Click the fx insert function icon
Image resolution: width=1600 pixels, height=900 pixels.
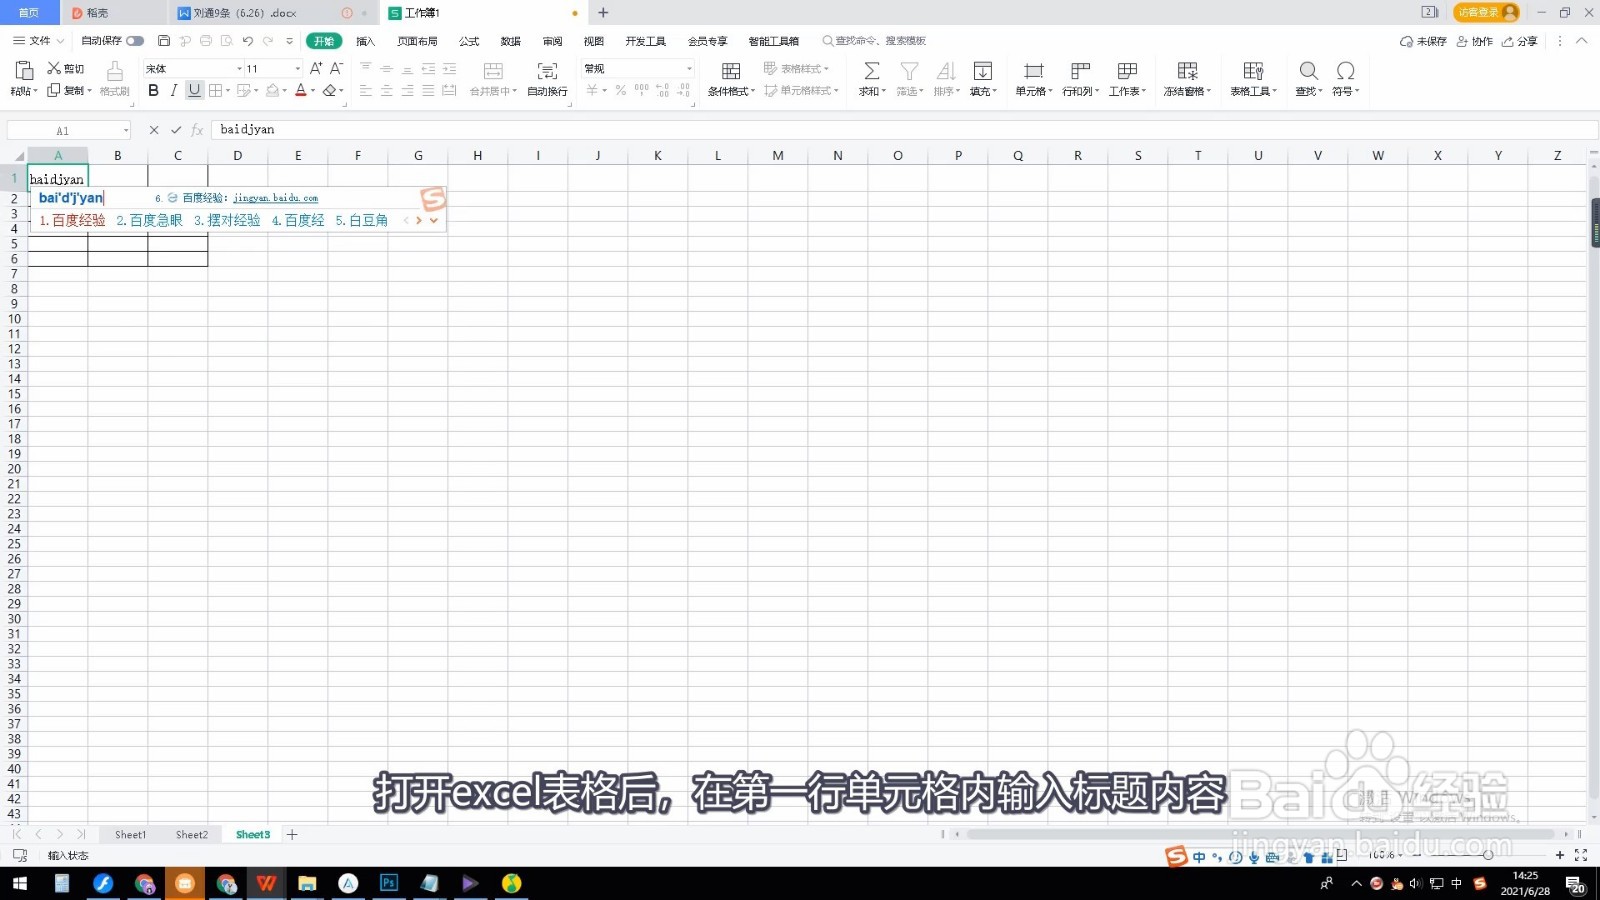[197, 130]
